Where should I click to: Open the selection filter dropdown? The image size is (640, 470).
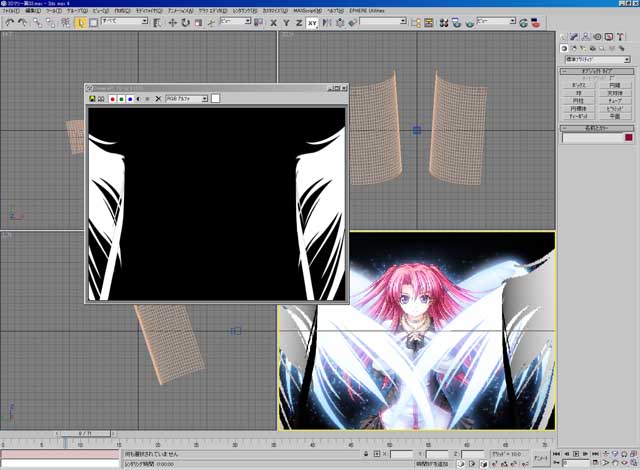click(x=124, y=21)
